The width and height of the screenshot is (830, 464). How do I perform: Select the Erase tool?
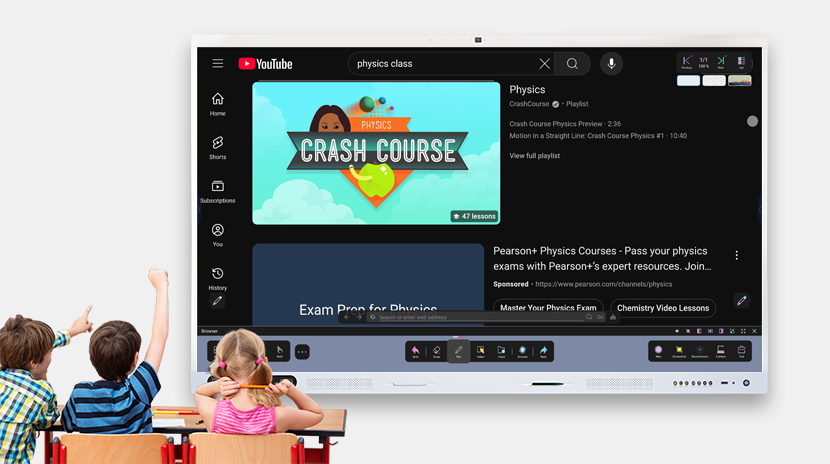click(x=437, y=351)
